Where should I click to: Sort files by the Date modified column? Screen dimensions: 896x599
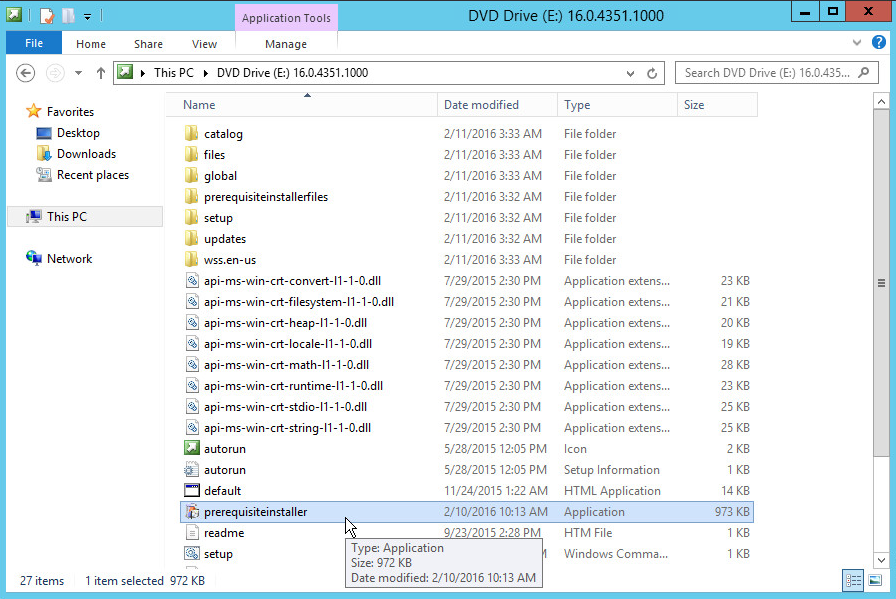482,105
